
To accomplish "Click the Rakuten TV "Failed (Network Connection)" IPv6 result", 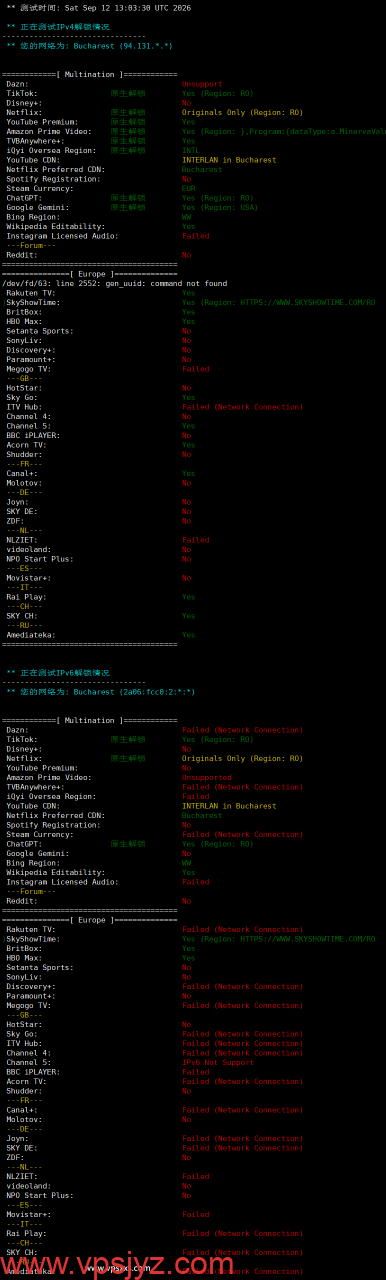I will pyautogui.click(x=242, y=929).
